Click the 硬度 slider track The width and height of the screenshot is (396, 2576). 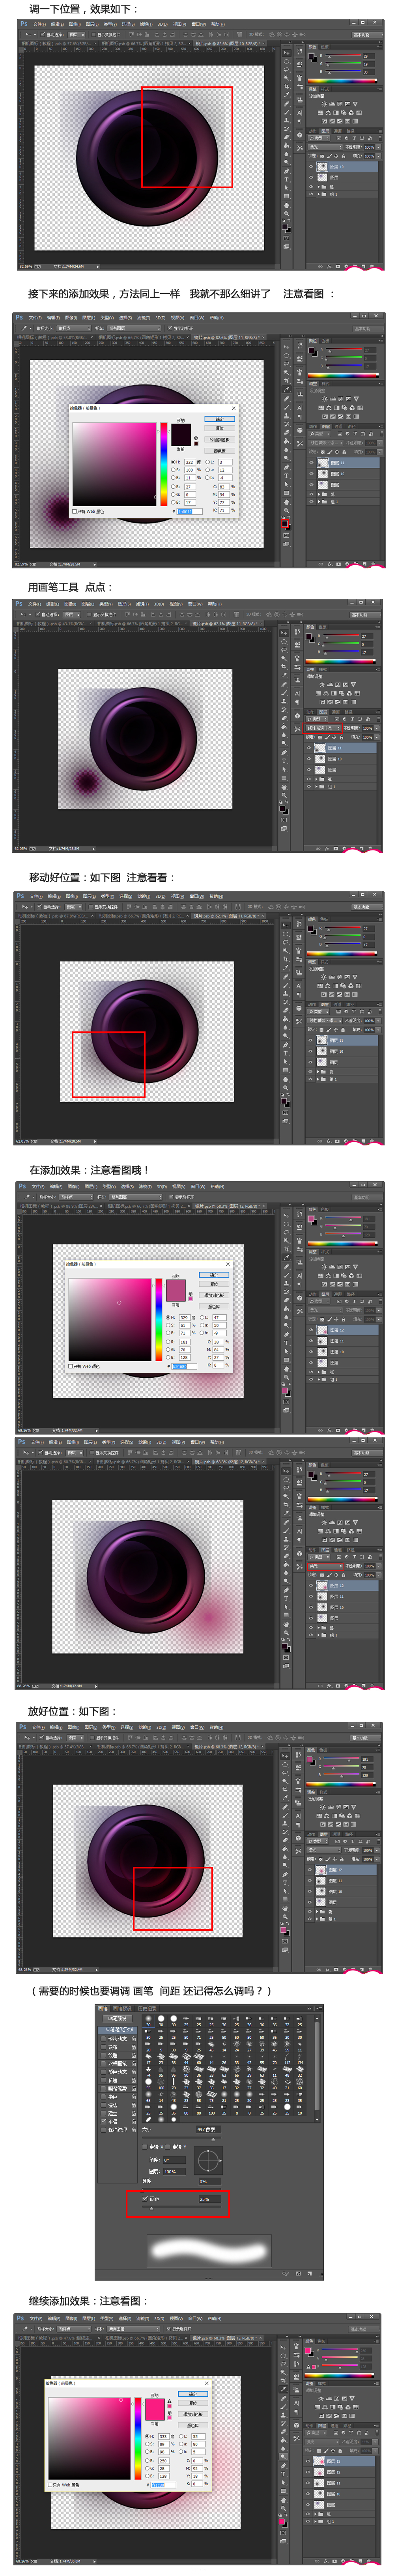coord(181,2189)
